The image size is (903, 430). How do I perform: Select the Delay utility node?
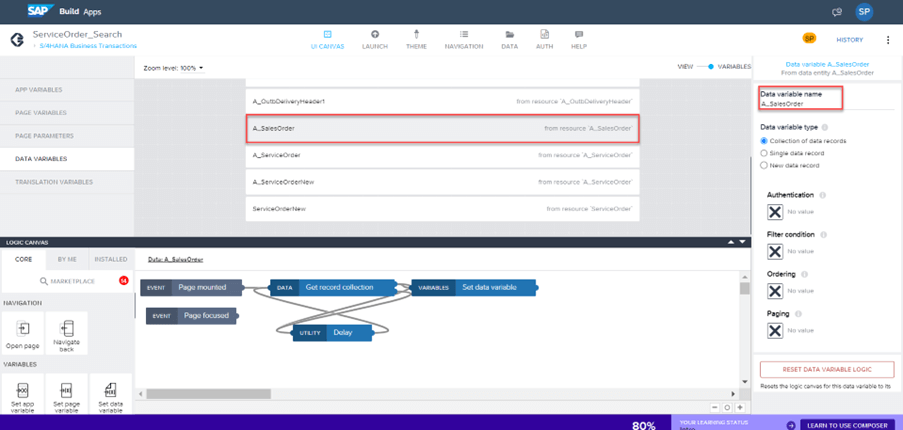click(x=332, y=332)
